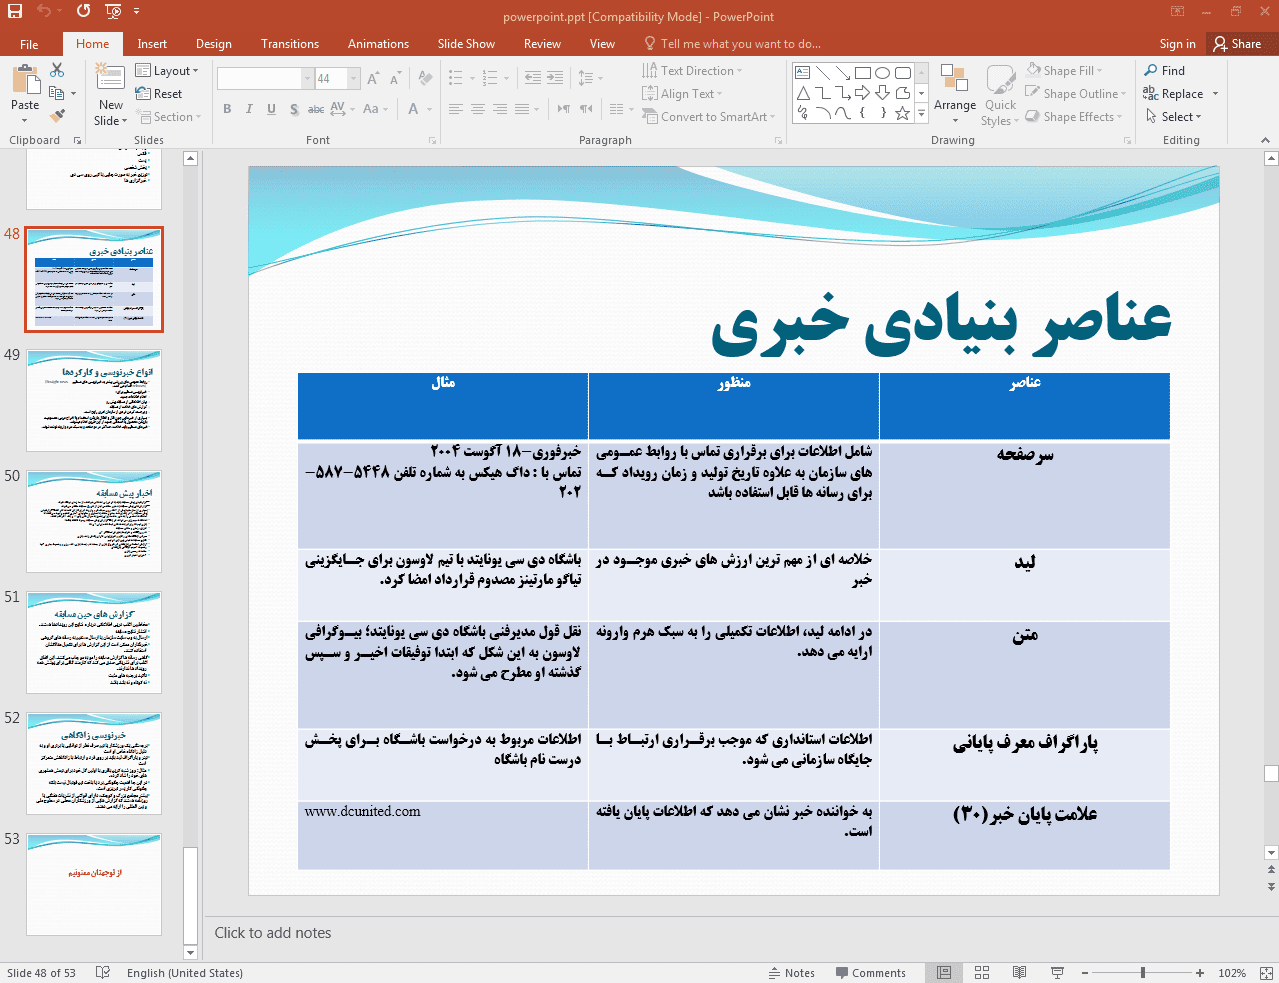The height and width of the screenshot is (983, 1279).
Task: Click Arrange button
Action: click(955, 94)
